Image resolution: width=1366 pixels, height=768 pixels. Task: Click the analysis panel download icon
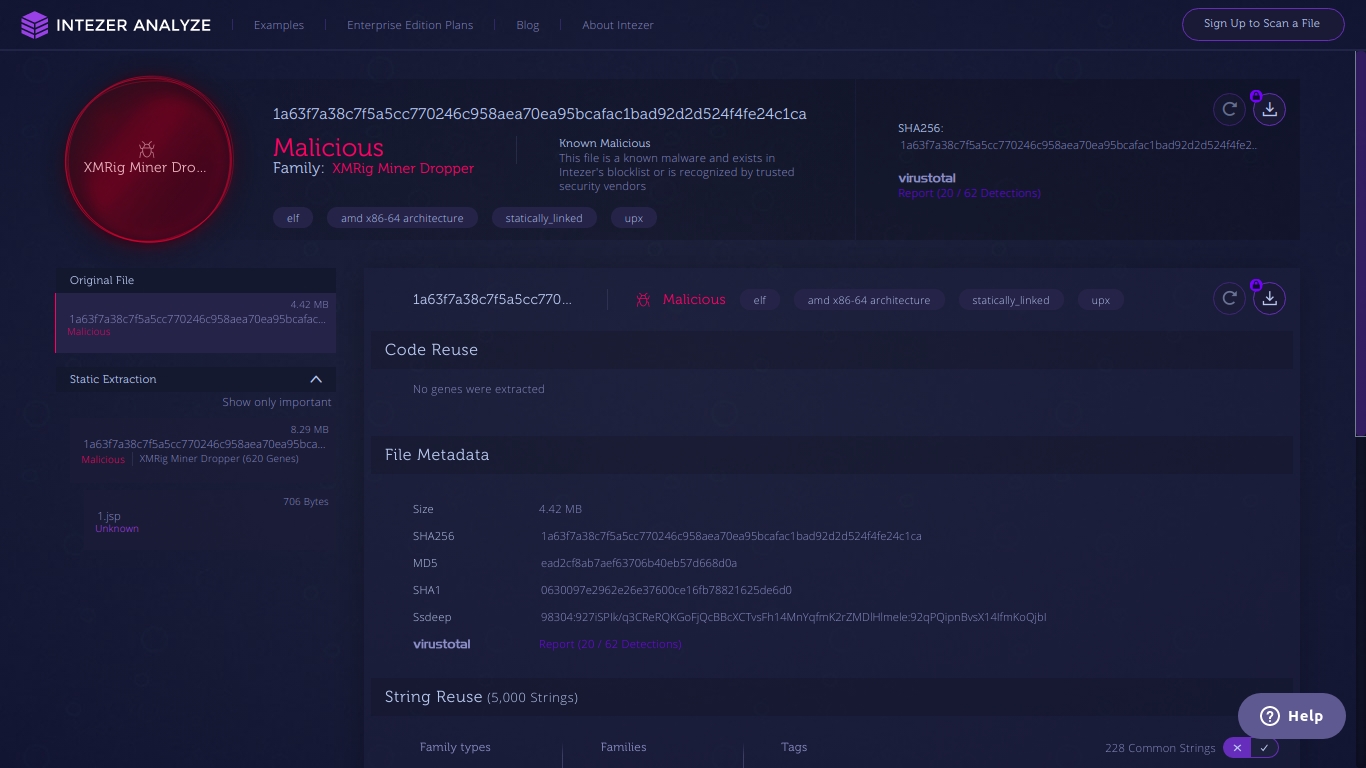tap(1270, 298)
